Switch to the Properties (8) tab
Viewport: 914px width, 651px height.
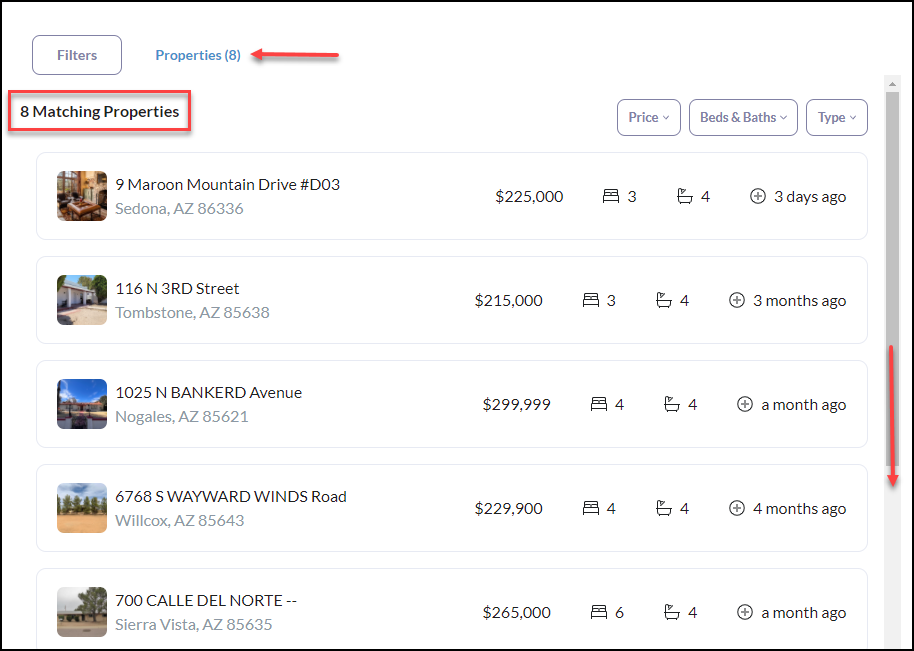(198, 55)
